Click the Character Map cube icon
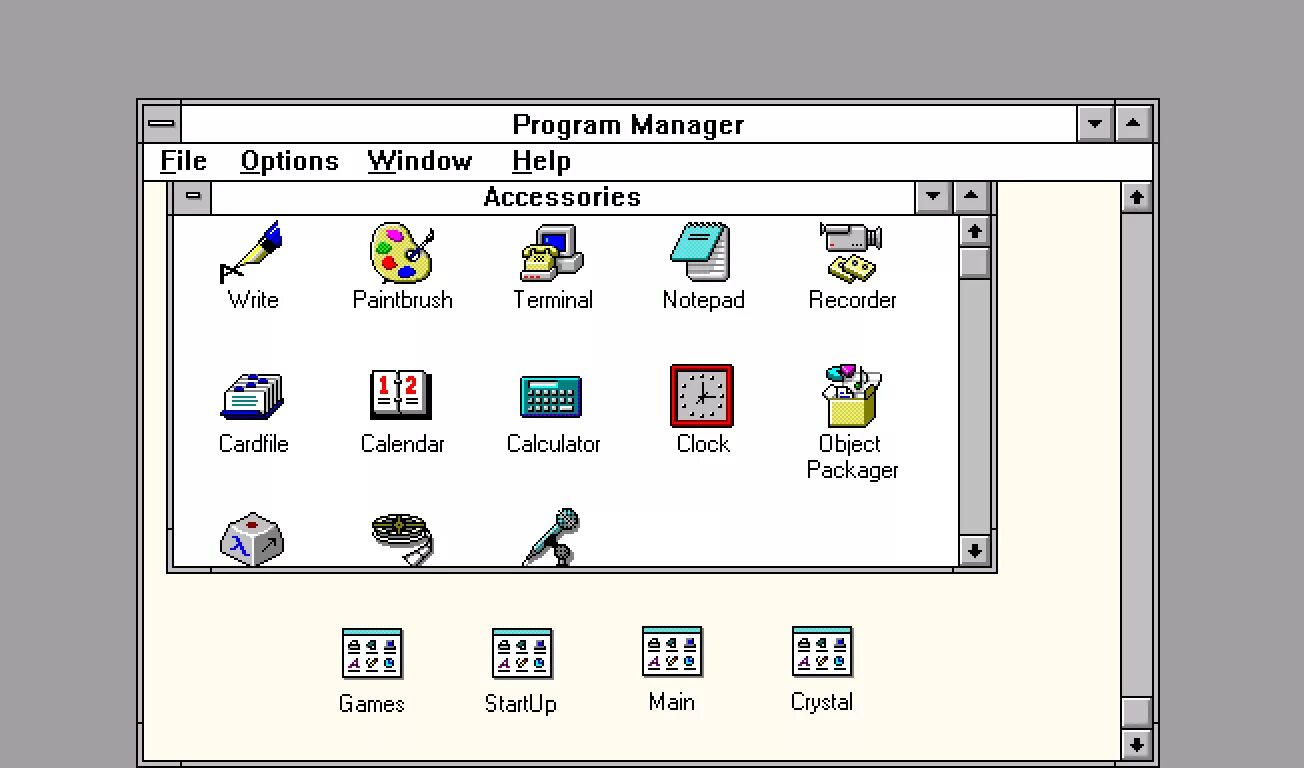 252,539
